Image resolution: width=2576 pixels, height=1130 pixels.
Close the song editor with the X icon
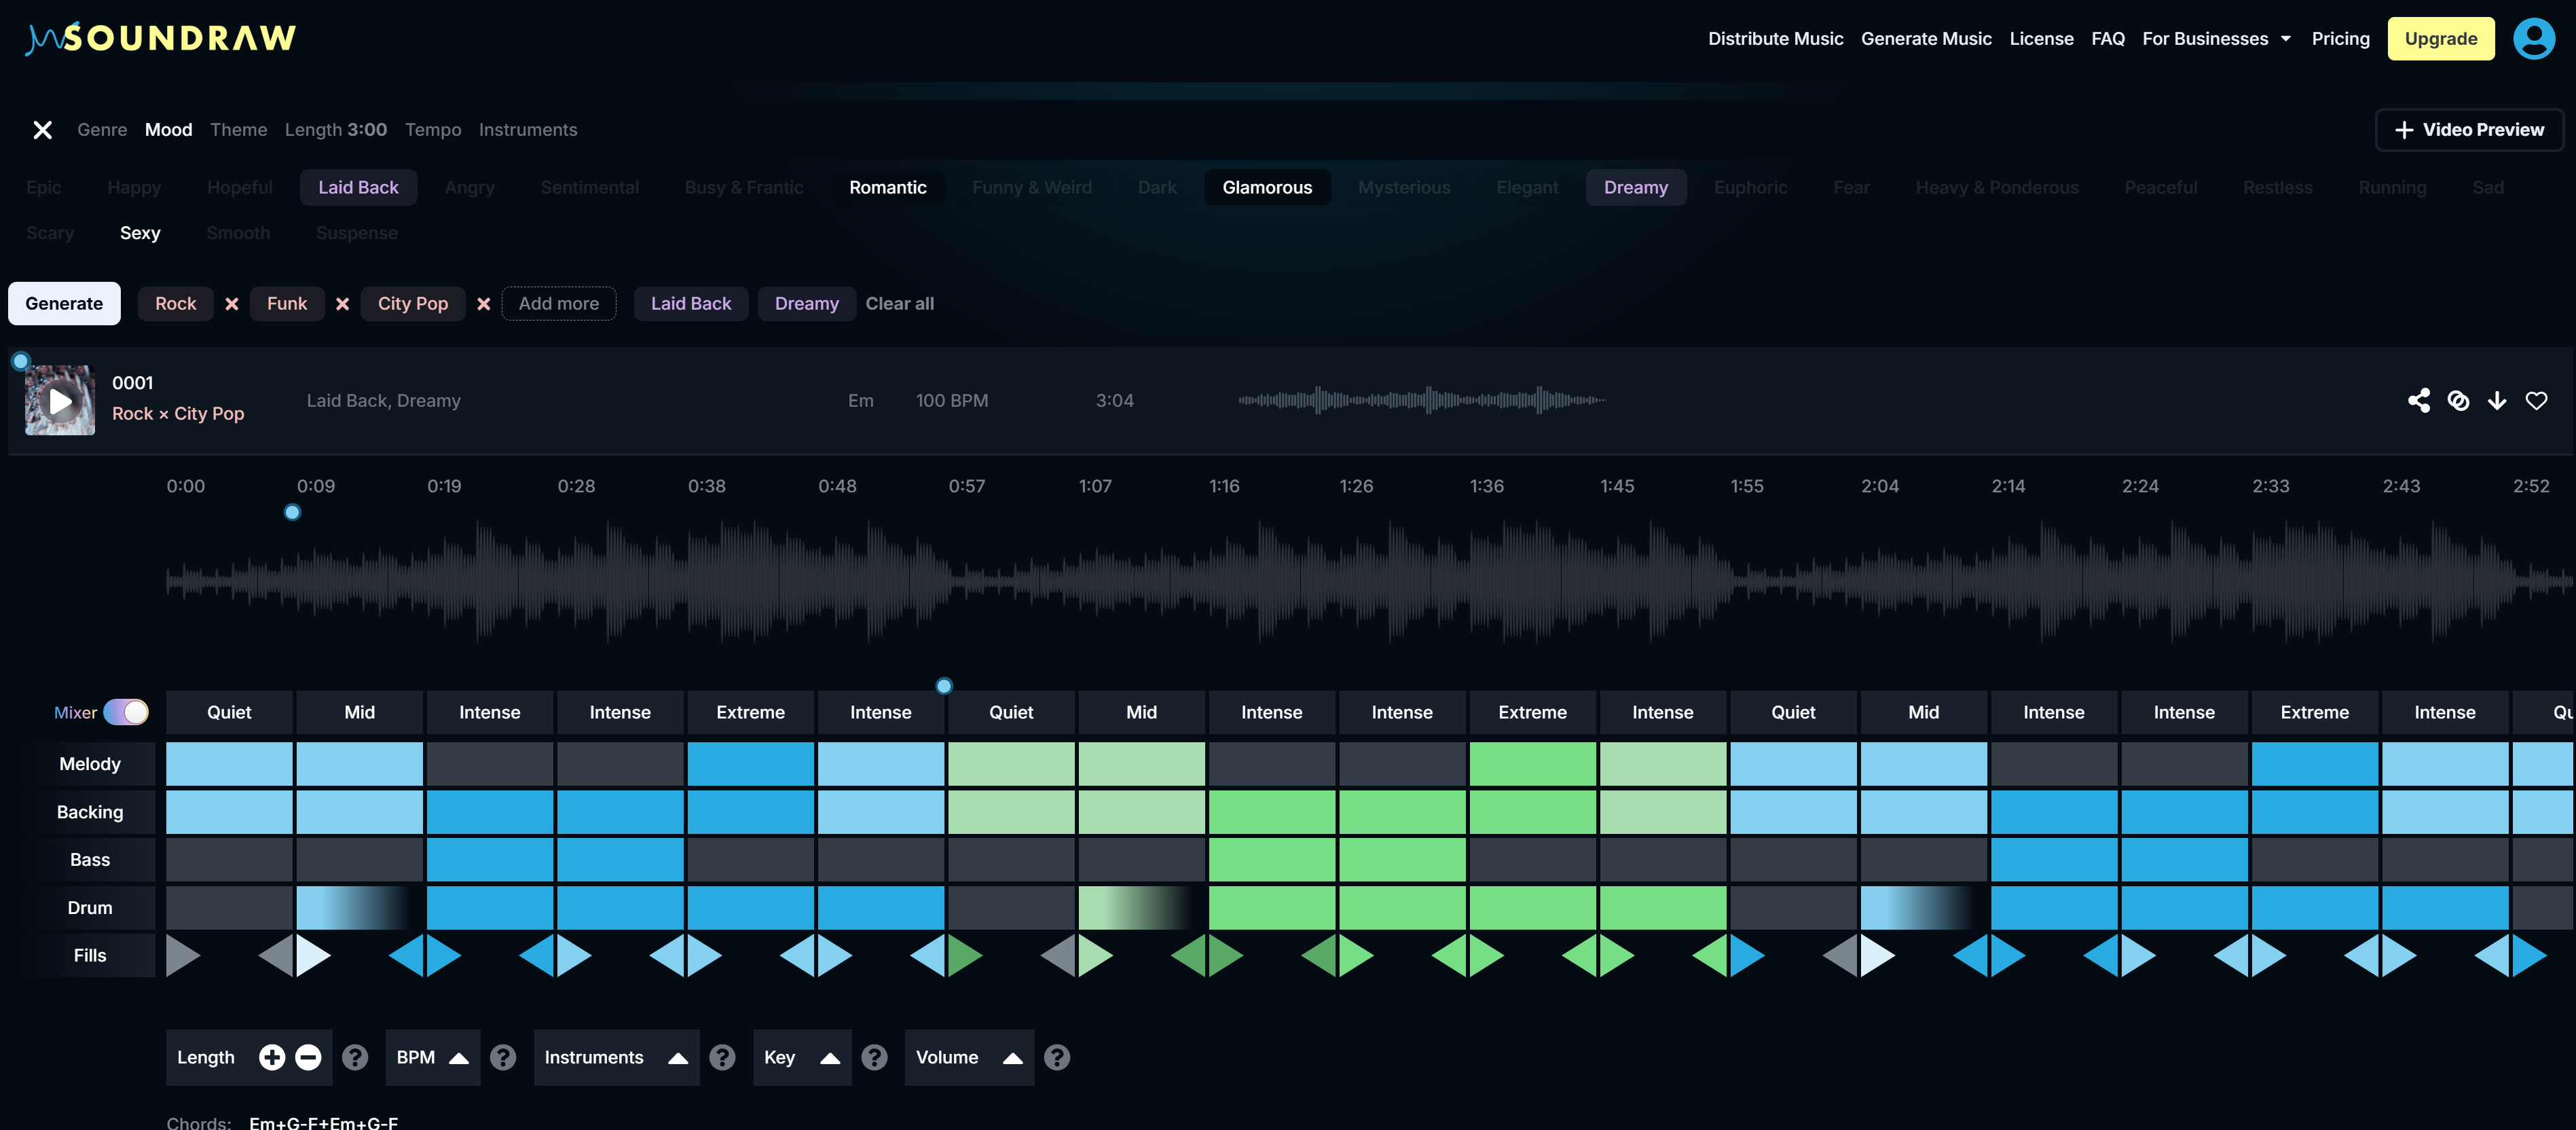click(43, 129)
